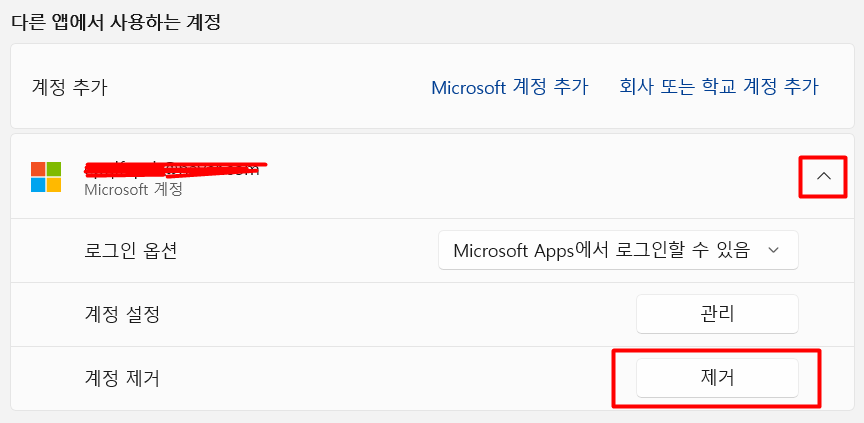Select the 로그인 옵션 label
The height and width of the screenshot is (423, 864).
(x=131, y=251)
